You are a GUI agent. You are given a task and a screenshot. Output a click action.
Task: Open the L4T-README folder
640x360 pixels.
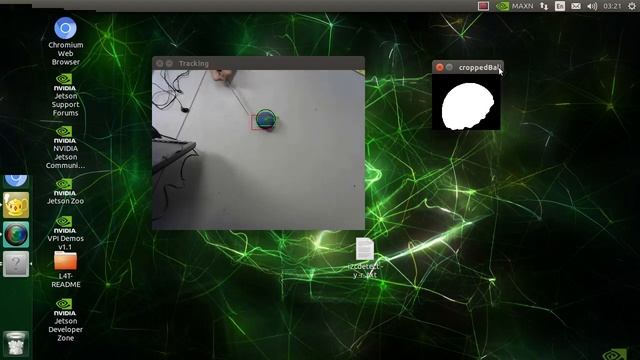pyautogui.click(x=65, y=269)
